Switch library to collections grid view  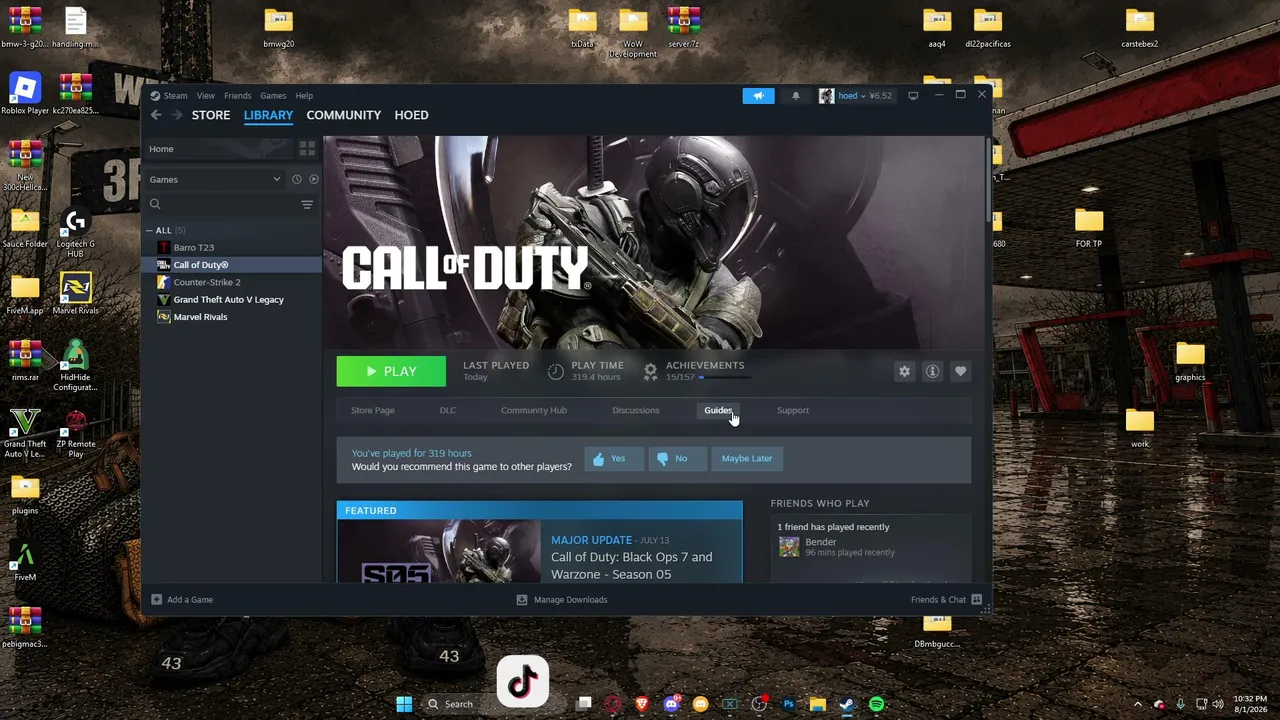[307, 149]
